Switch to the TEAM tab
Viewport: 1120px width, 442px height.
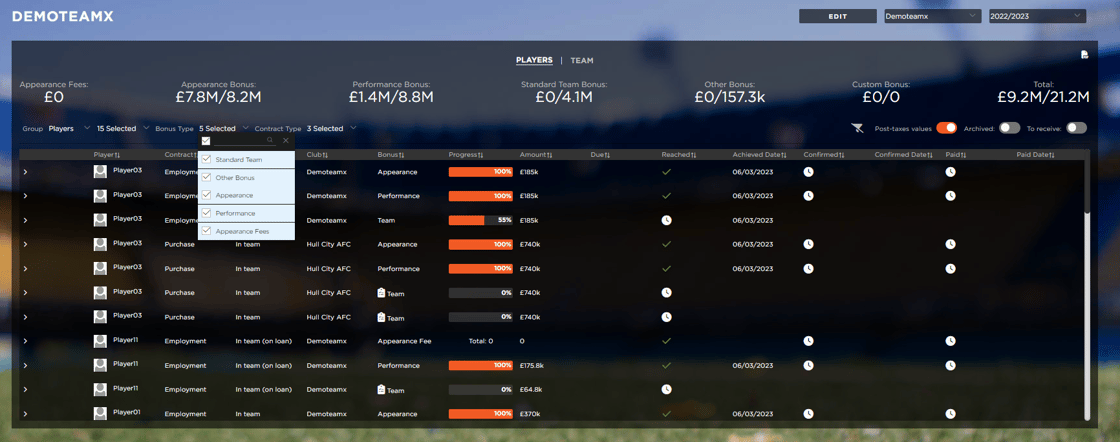[x=582, y=61]
